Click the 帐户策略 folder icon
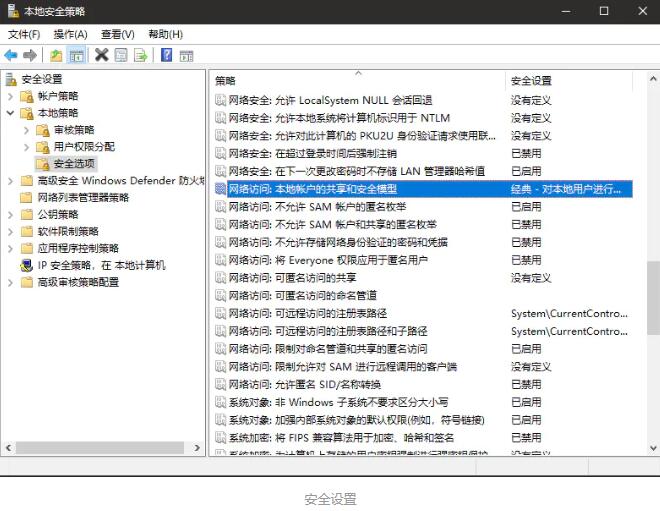Viewport: 660px width, 511px height. [27, 96]
